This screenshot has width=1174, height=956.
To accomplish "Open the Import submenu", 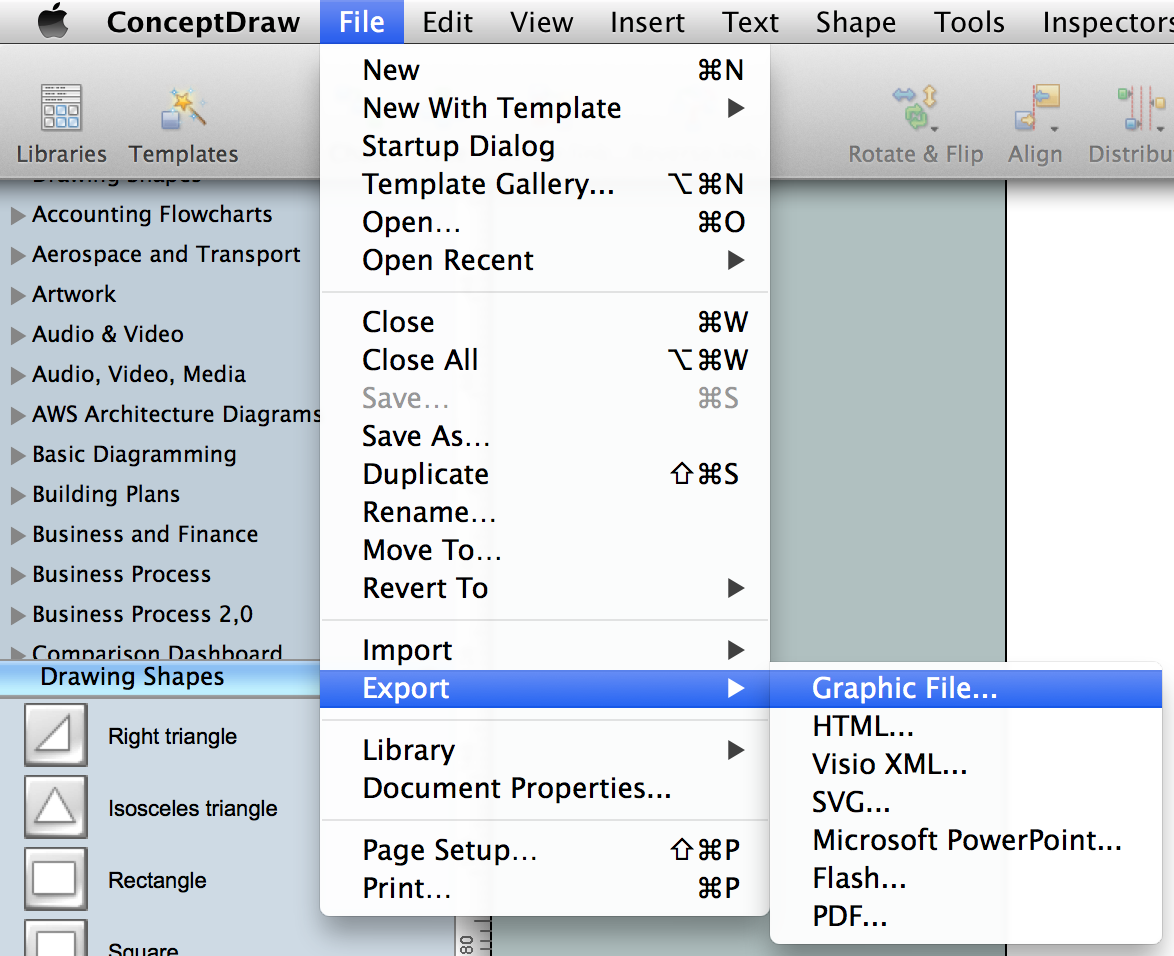I will [544, 651].
